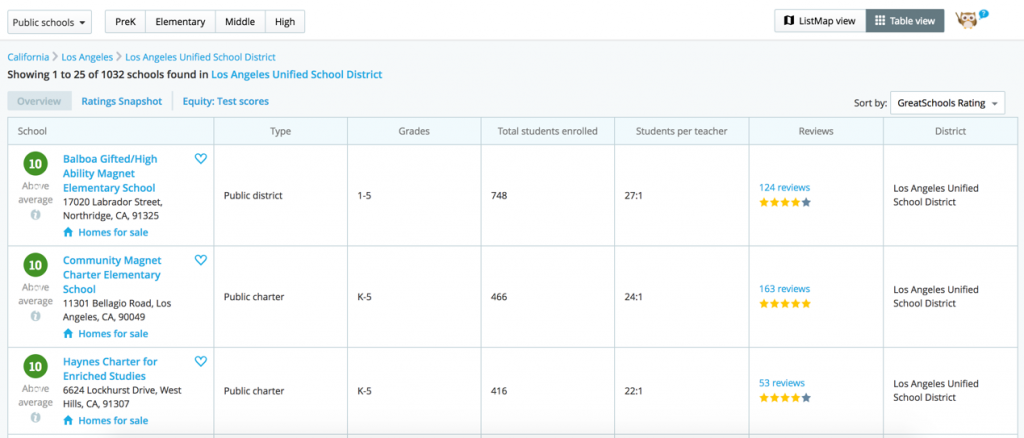Go to Los Angeles breadcrumb link
This screenshot has width=1024, height=438.
(87, 57)
